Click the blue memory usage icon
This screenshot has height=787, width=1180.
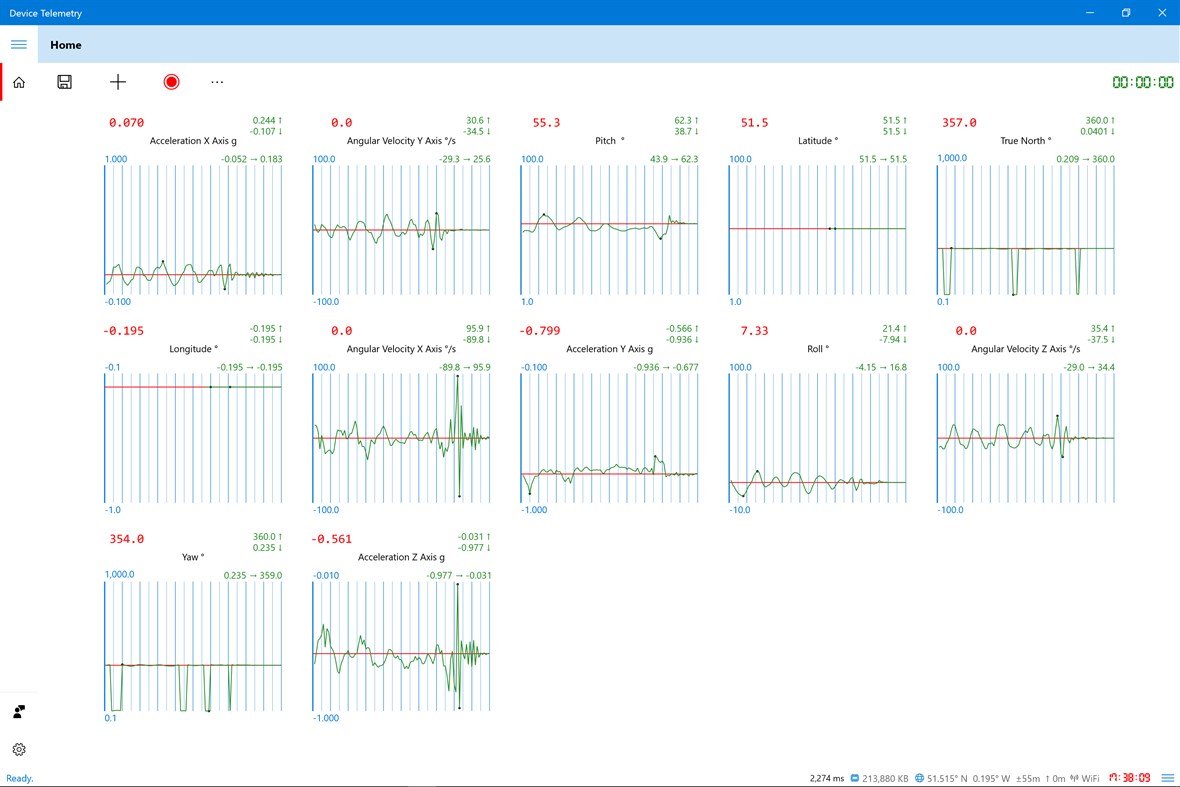tap(854, 777)
